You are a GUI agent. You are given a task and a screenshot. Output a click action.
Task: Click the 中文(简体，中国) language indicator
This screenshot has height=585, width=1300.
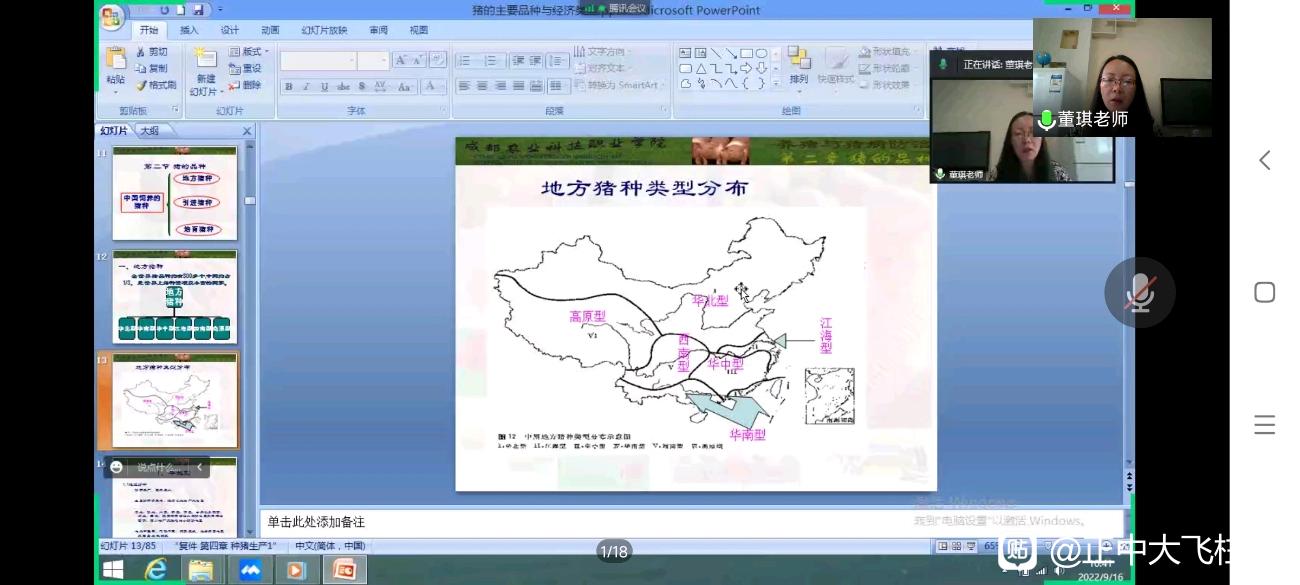point(330,546)
